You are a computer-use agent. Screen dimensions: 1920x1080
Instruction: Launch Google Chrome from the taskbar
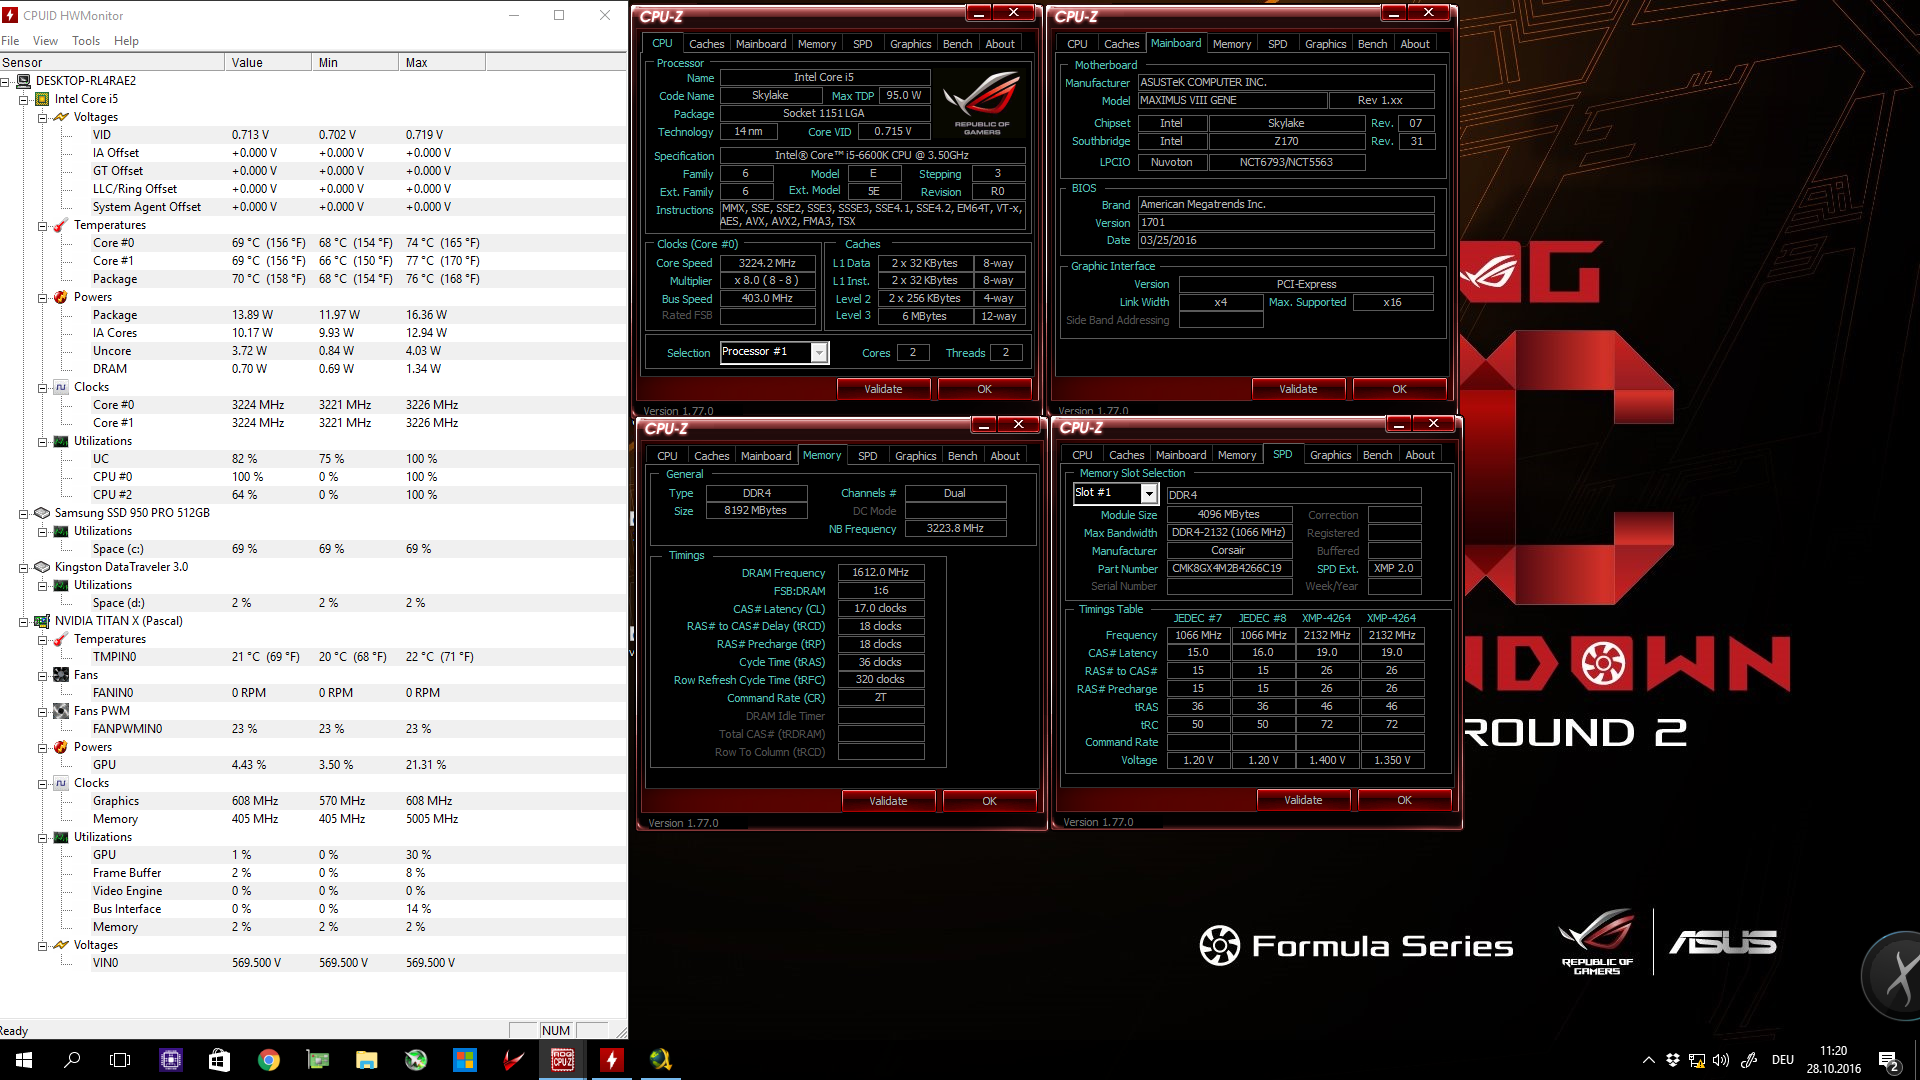(x=268, y=1060)
